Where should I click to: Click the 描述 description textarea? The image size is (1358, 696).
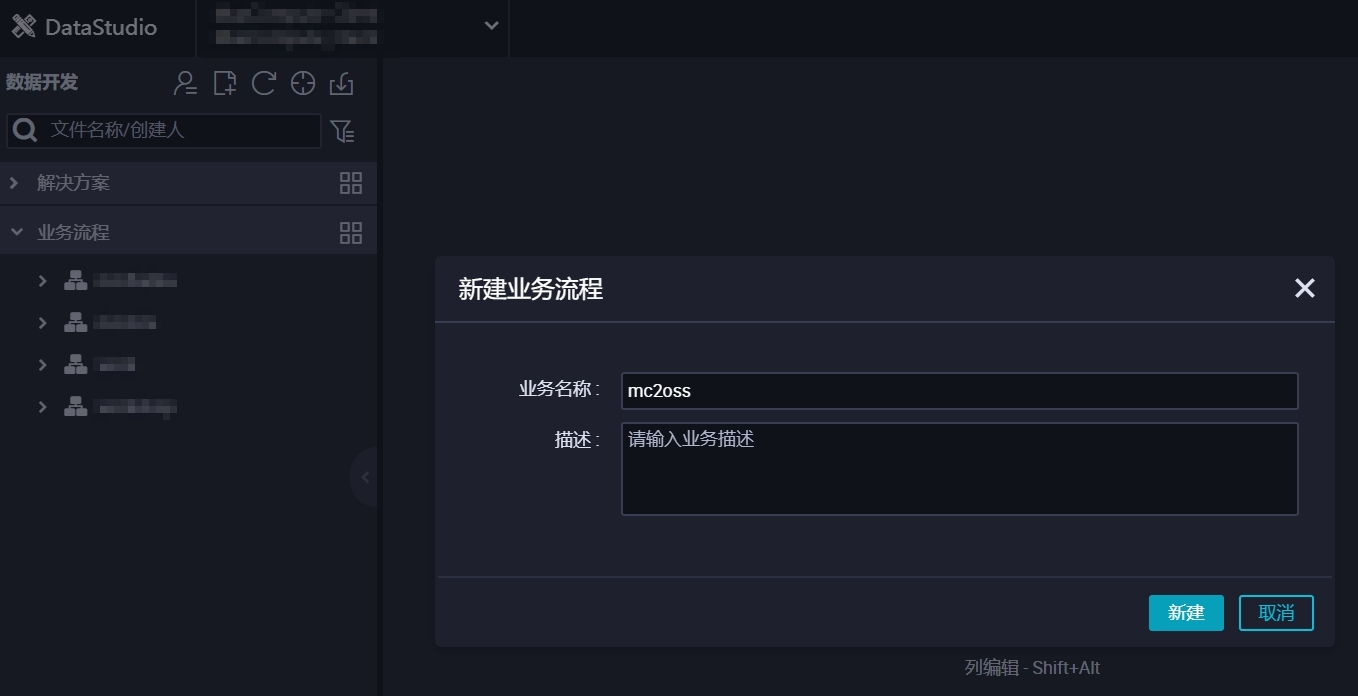click(x=959, y=469)
